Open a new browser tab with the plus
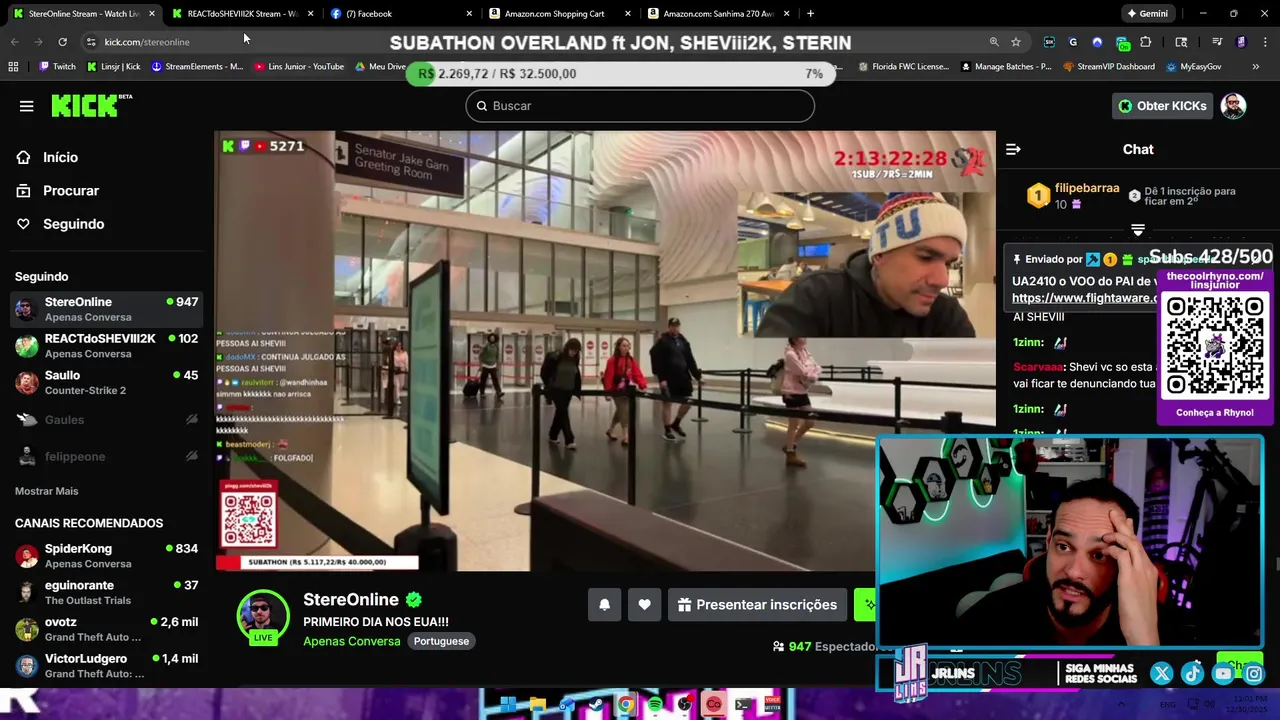Viewport: 1280px width, 720px height. tap(810, 14)
